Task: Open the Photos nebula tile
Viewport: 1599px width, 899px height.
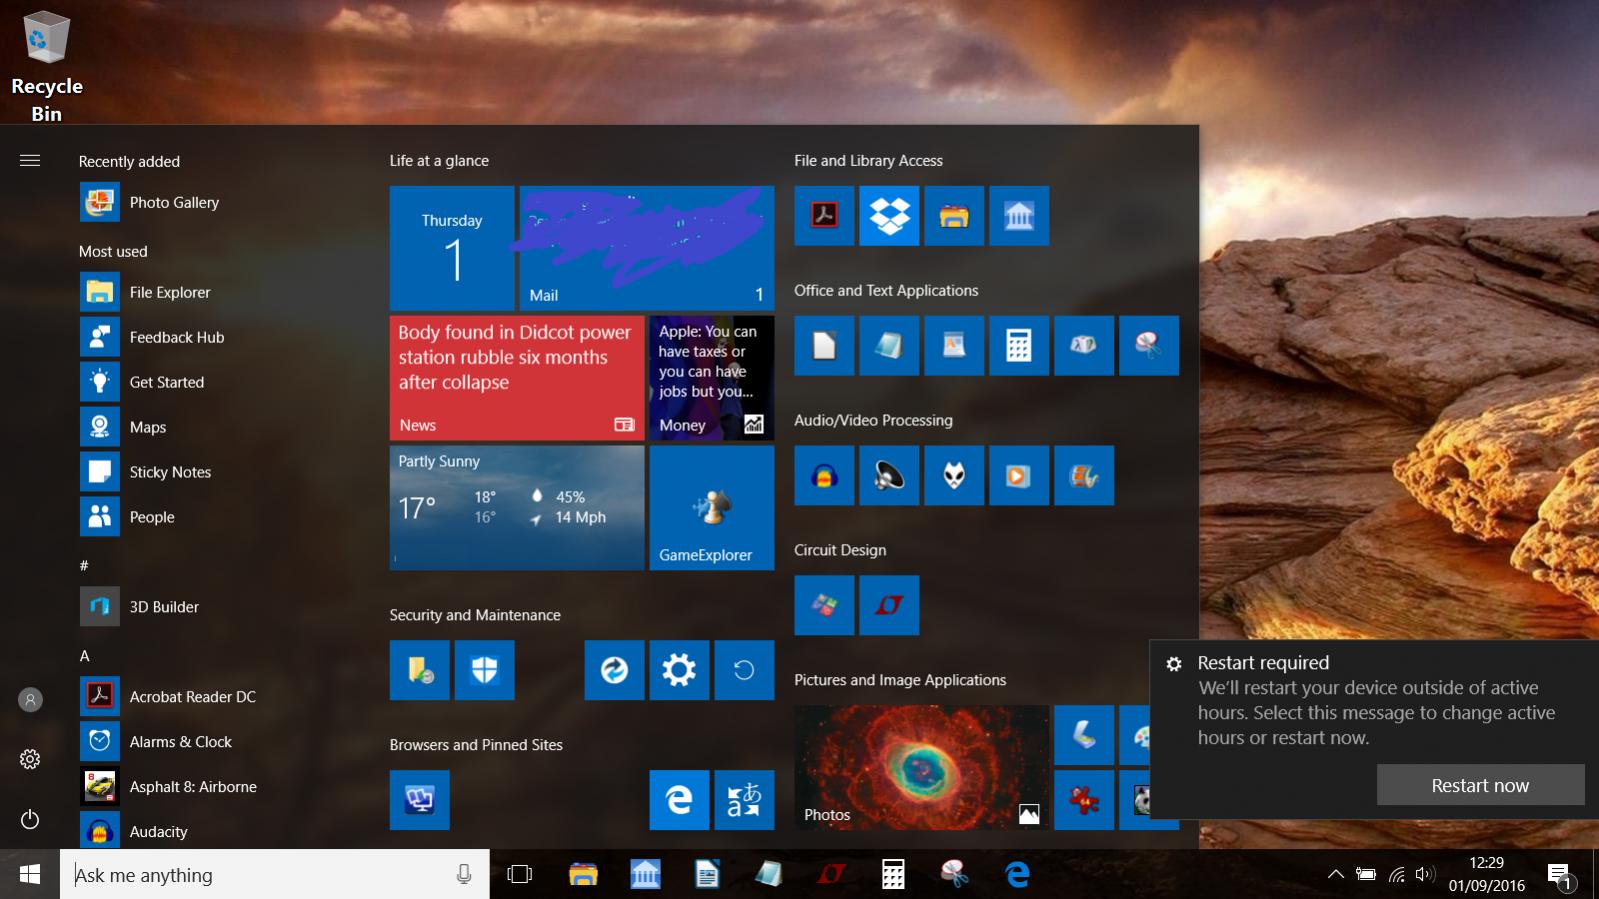Action: point(921,768)
